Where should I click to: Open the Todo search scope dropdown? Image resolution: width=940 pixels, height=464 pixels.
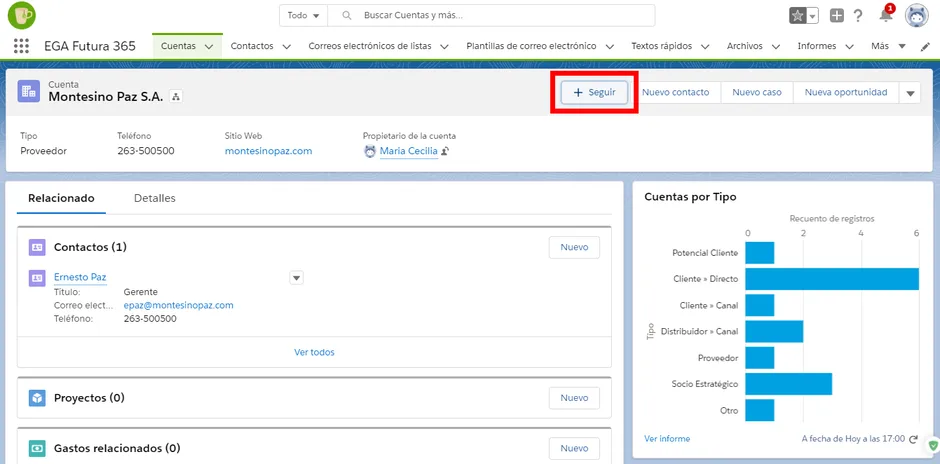[x=303, y=16]
